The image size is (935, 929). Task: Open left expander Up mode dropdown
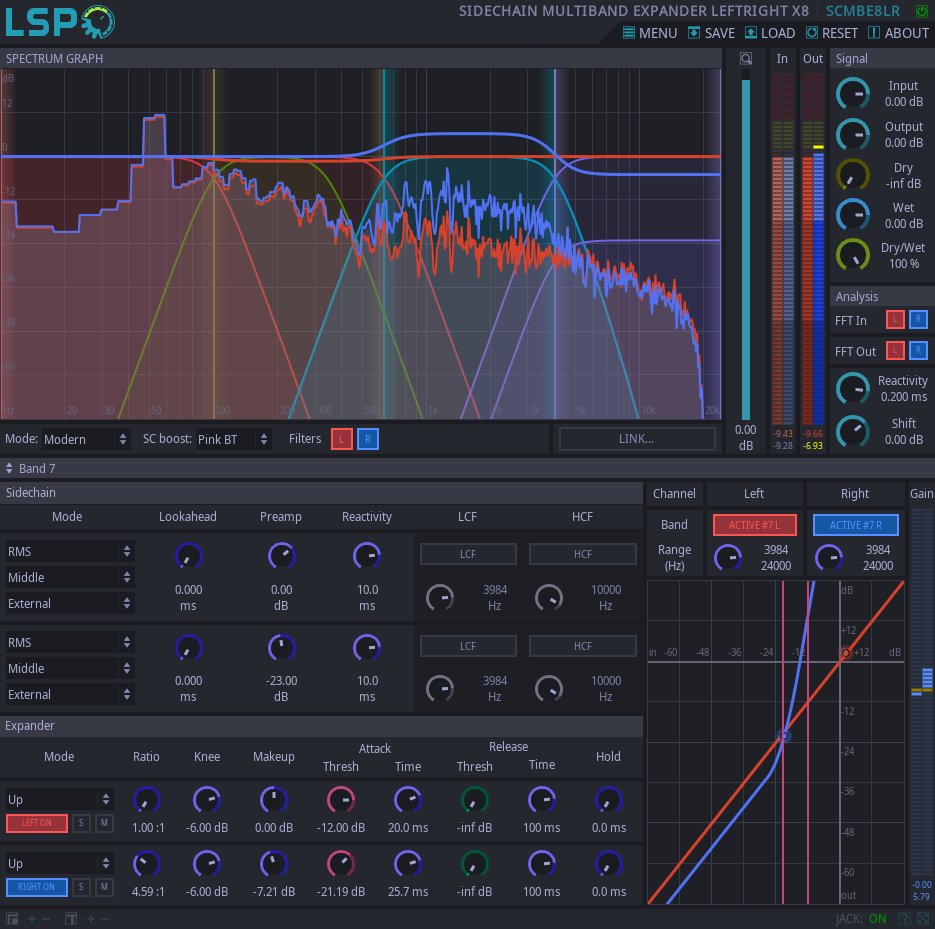(x=59, y=799)
